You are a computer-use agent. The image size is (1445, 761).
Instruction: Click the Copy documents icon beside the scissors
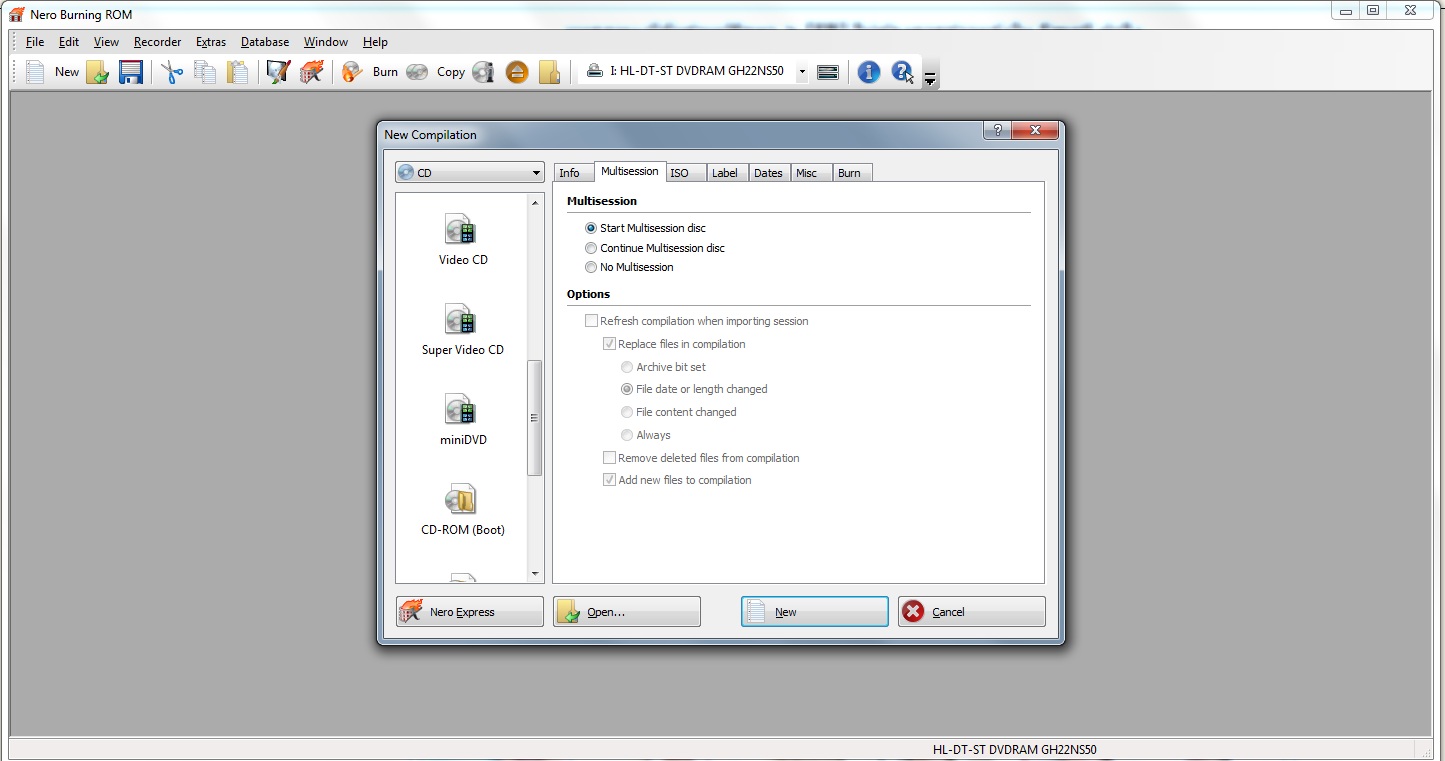(205, 72)
